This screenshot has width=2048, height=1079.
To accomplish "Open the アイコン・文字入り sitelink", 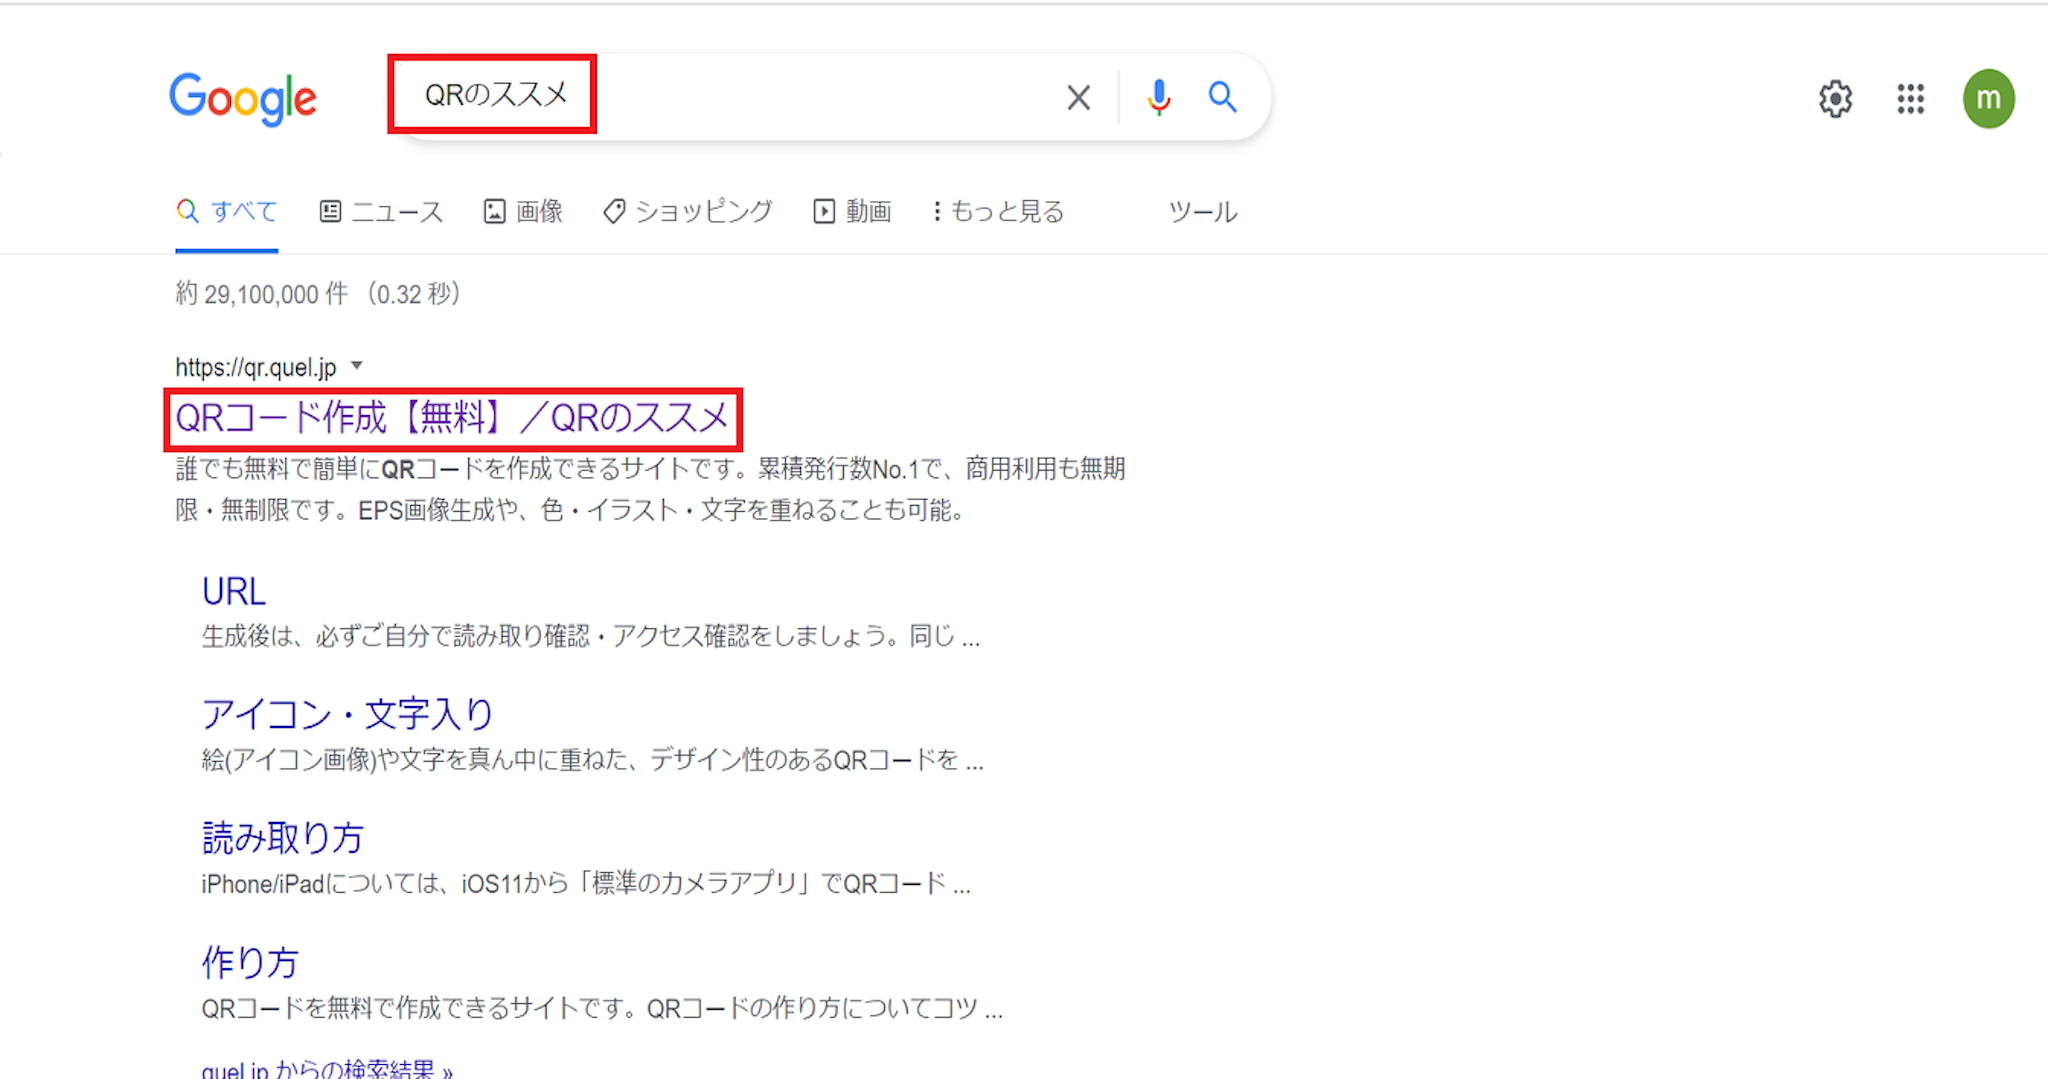I will click(347, 715).
